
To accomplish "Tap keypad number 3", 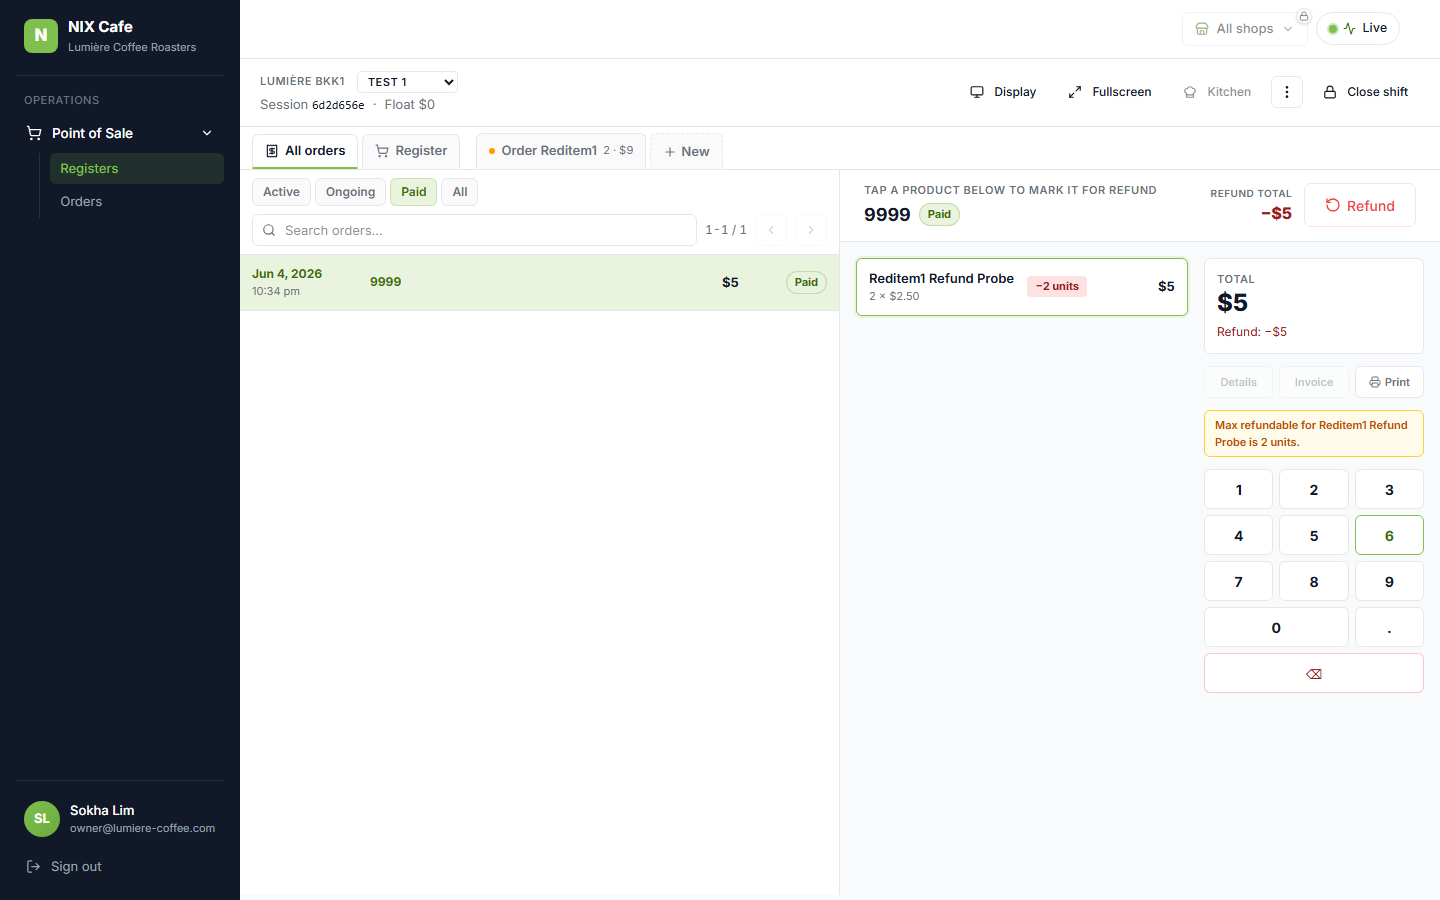I will (1389, 489).
